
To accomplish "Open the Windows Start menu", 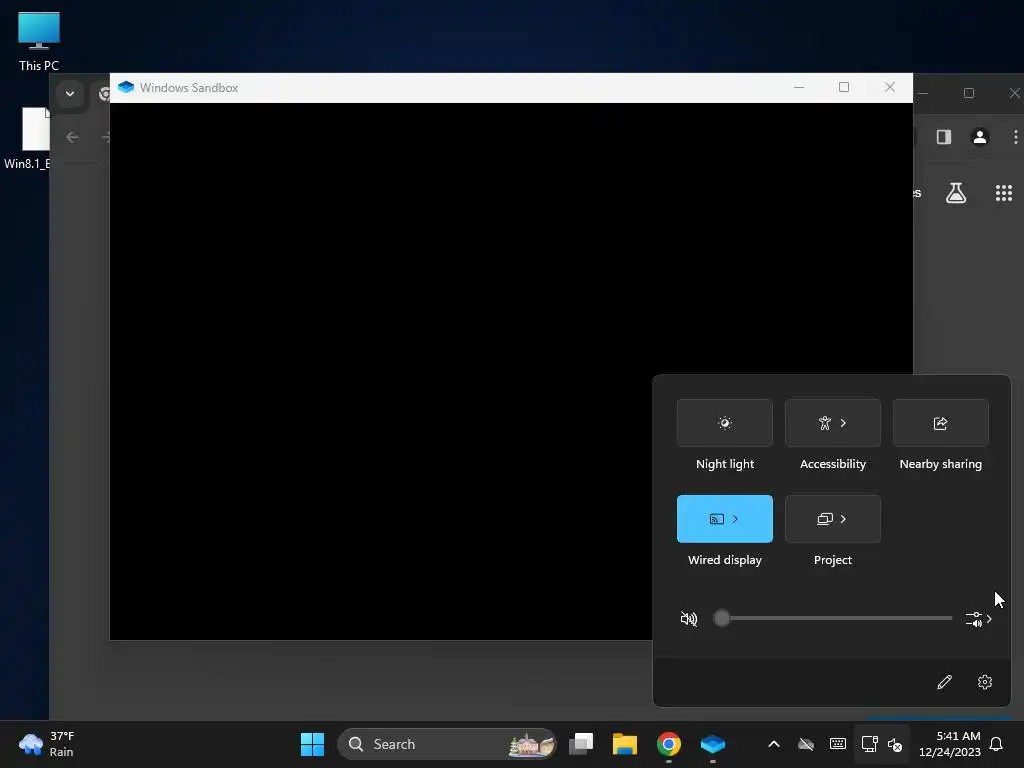I will (x=312, y=744).
